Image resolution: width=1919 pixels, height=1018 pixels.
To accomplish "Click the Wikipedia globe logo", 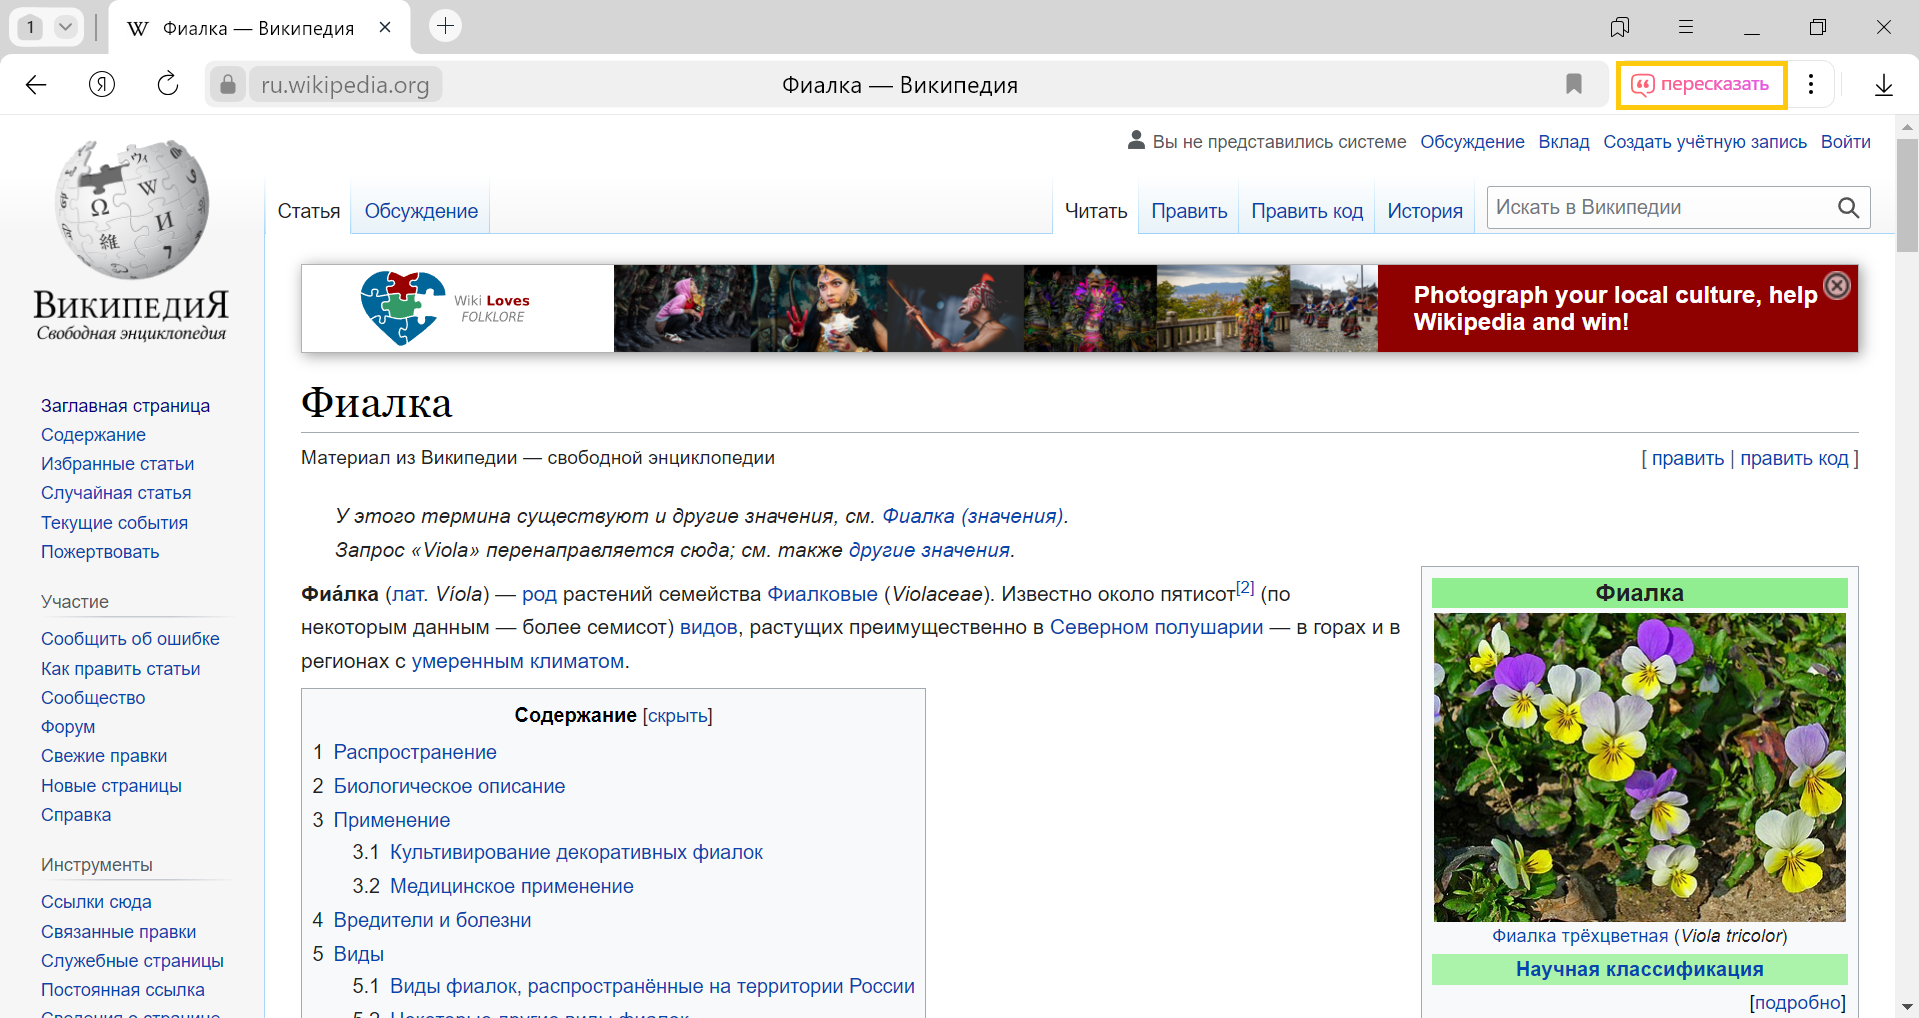I will pos(131,209).
